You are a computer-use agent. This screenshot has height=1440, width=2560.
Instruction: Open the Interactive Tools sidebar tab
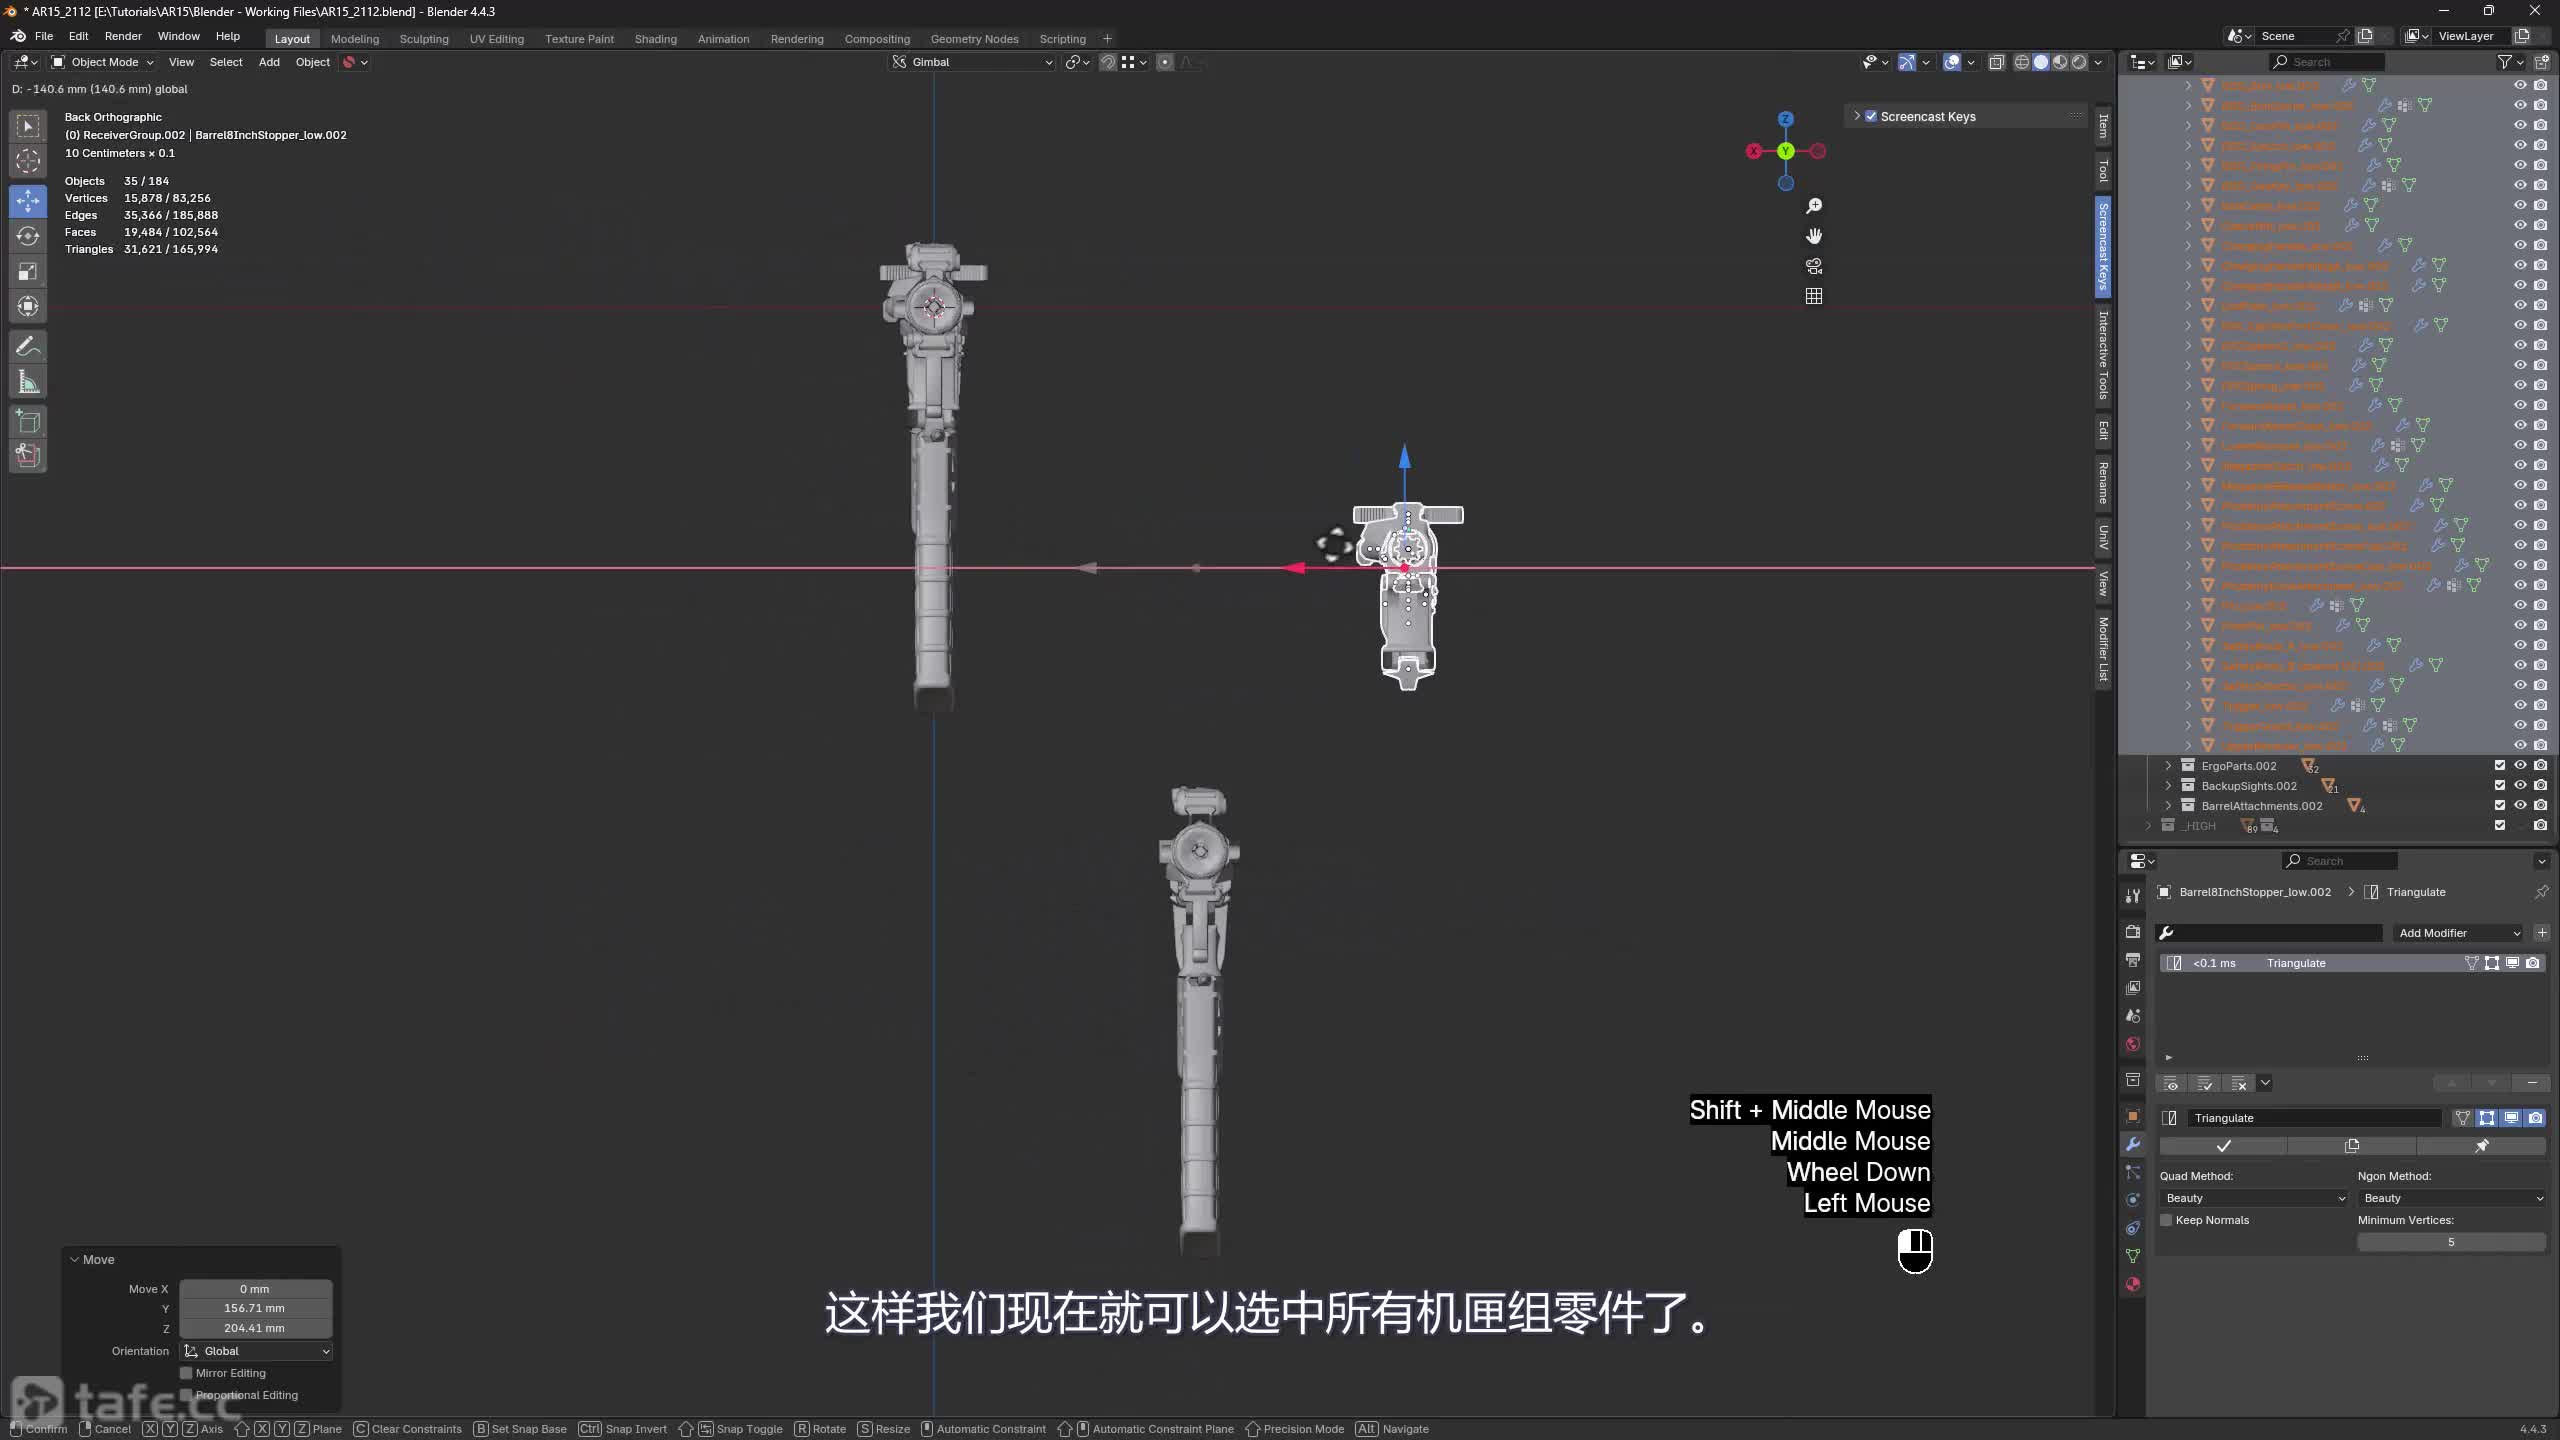(2103, 354)
